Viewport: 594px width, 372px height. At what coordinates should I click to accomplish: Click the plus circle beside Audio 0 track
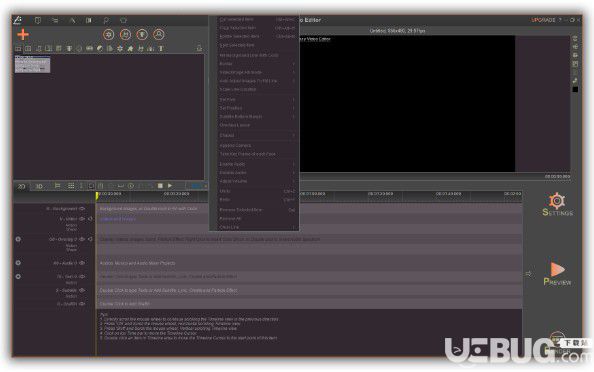pyautogui.click(x=18, y=263)
